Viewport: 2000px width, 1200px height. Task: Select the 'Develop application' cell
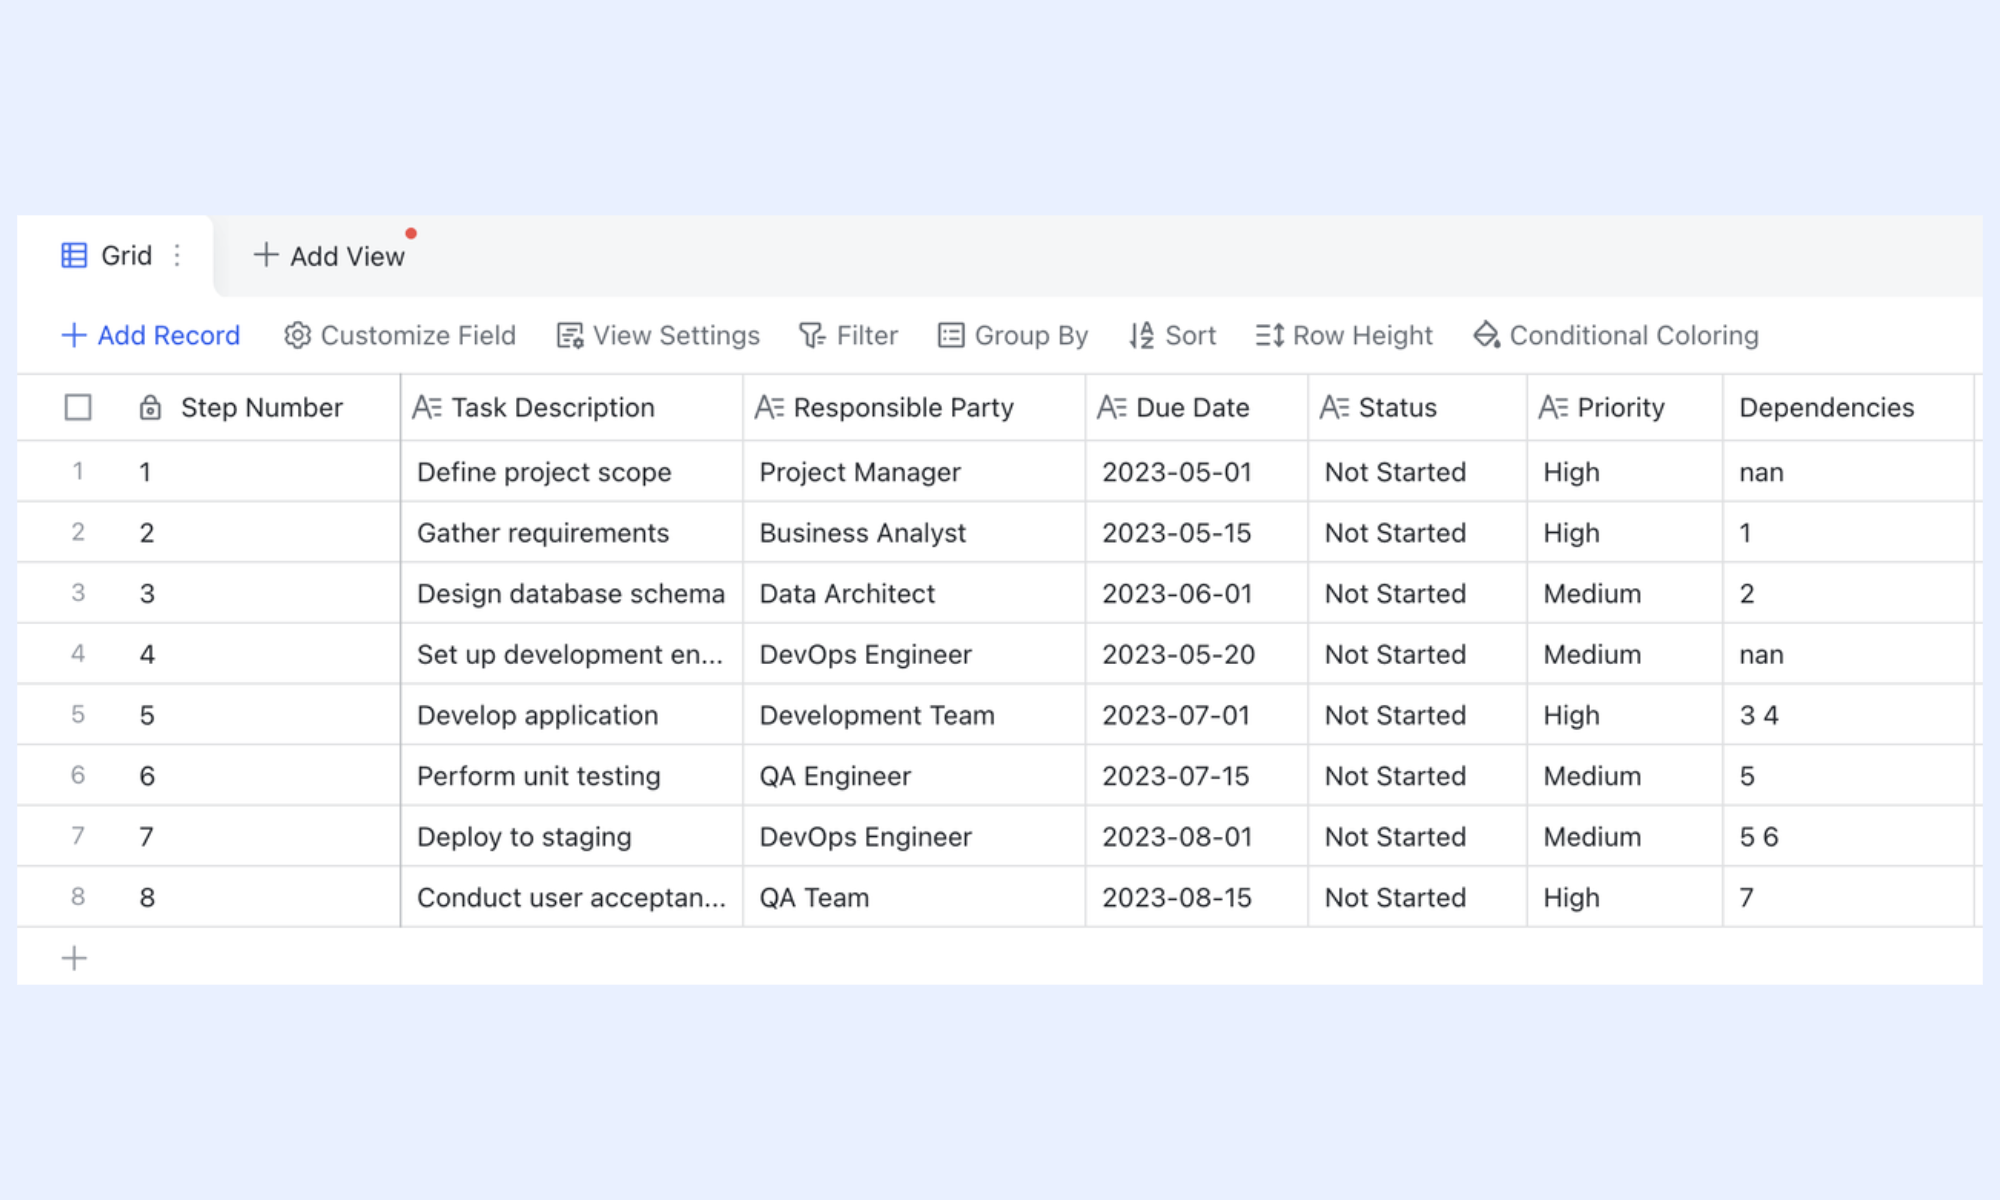coord(572,715)
